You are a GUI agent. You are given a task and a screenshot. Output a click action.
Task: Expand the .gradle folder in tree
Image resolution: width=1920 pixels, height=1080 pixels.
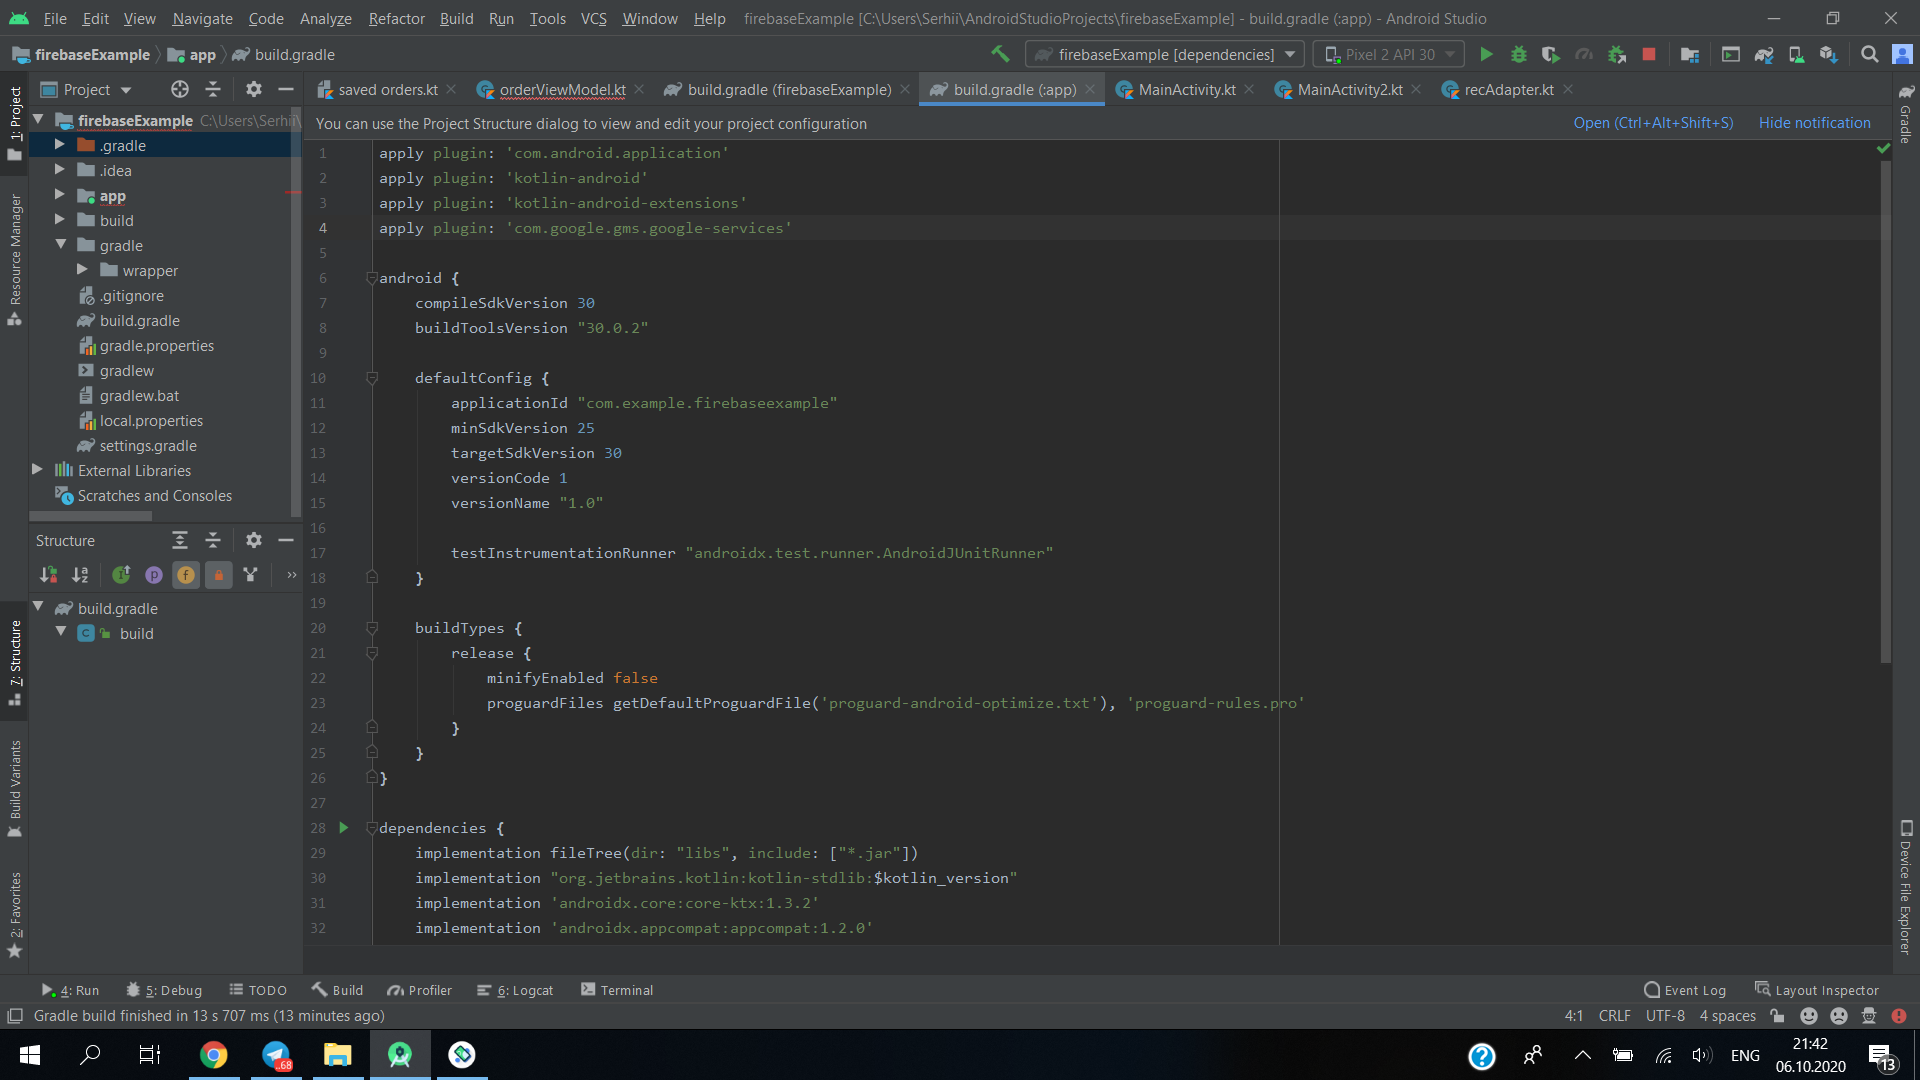(x=59, y=145)
